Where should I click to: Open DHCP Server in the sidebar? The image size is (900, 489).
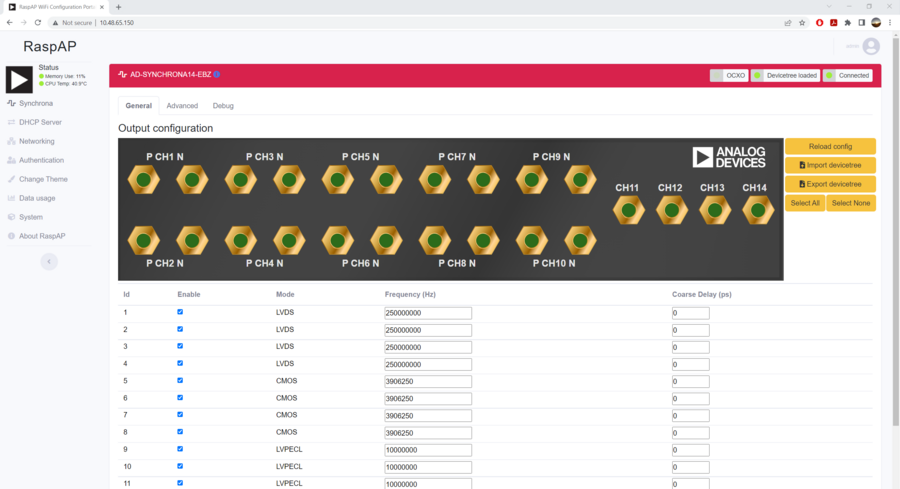(x=40, y=122)
